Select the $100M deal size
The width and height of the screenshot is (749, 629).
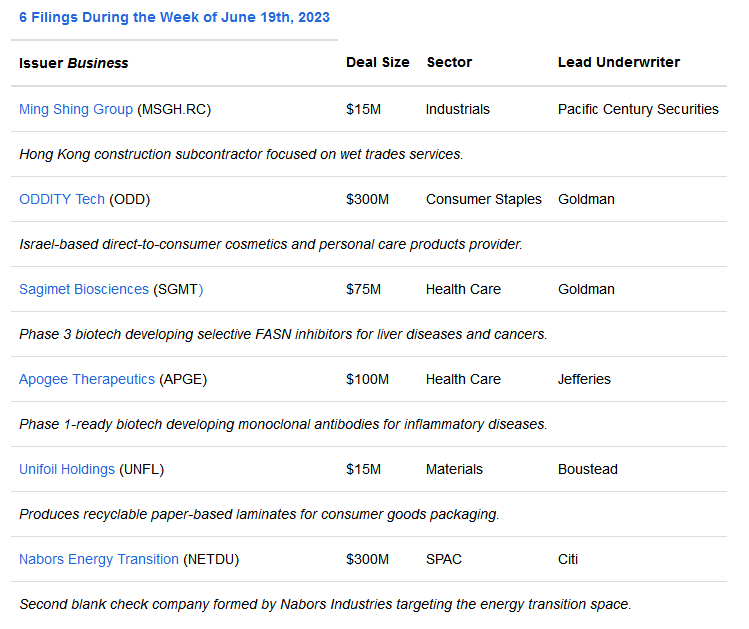368,379
